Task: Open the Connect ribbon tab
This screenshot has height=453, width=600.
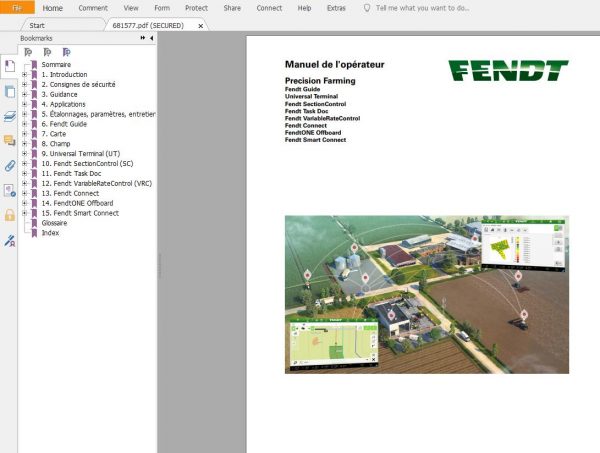Action: [x=269, y=8]
